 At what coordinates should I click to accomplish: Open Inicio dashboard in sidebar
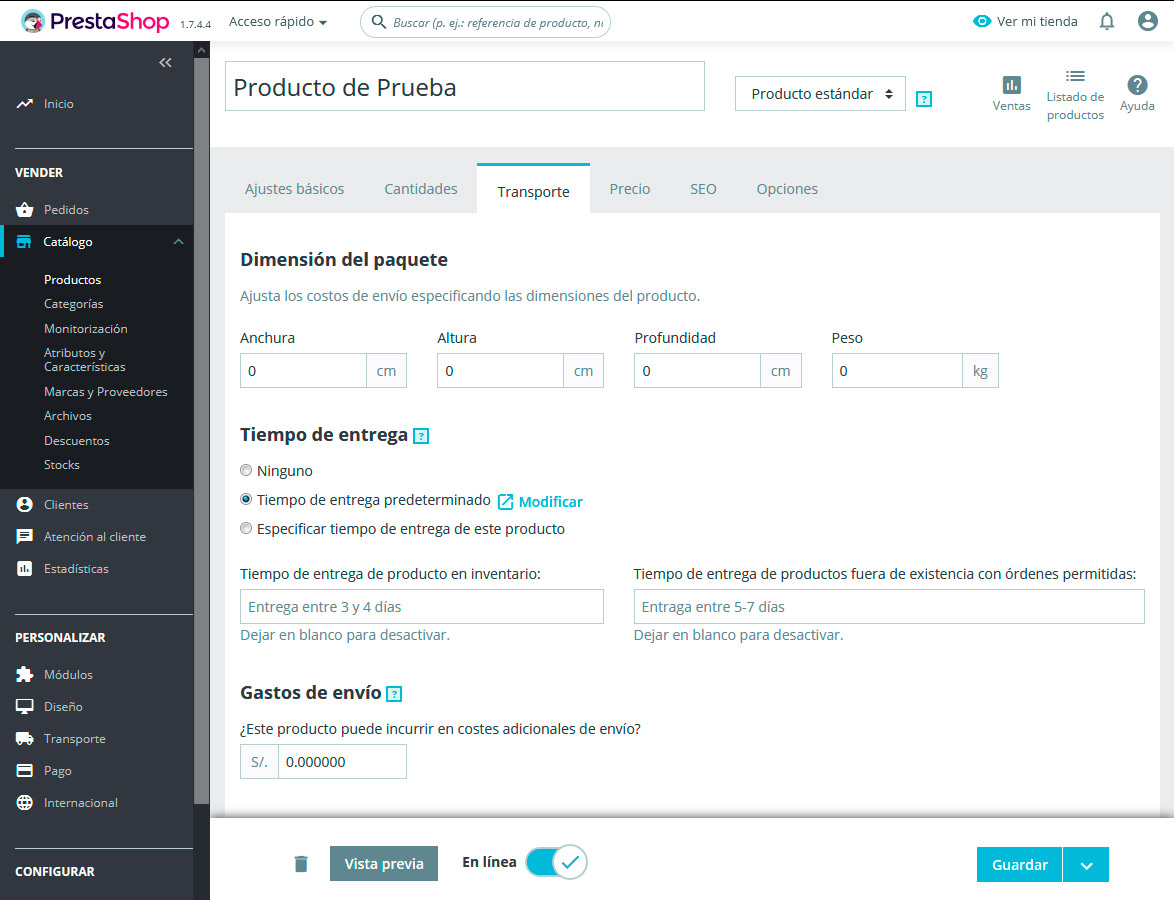[58, 104]
